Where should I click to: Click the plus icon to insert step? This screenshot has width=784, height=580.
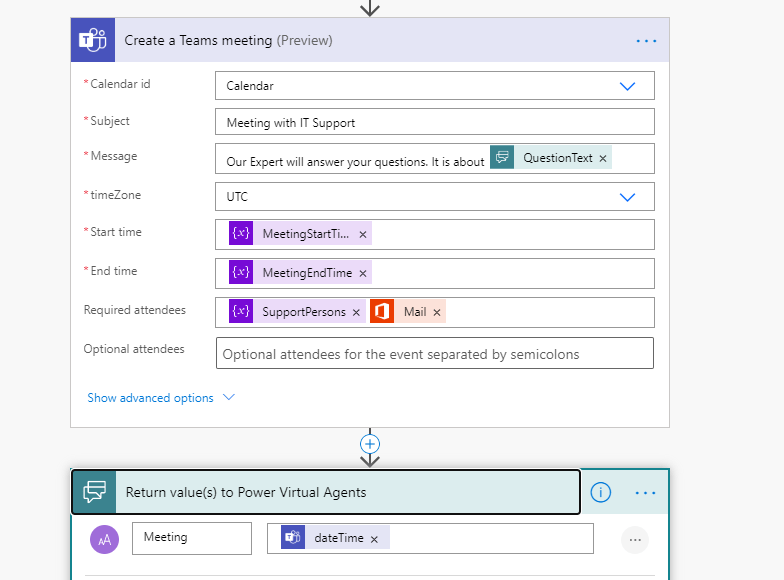[370, 443]
